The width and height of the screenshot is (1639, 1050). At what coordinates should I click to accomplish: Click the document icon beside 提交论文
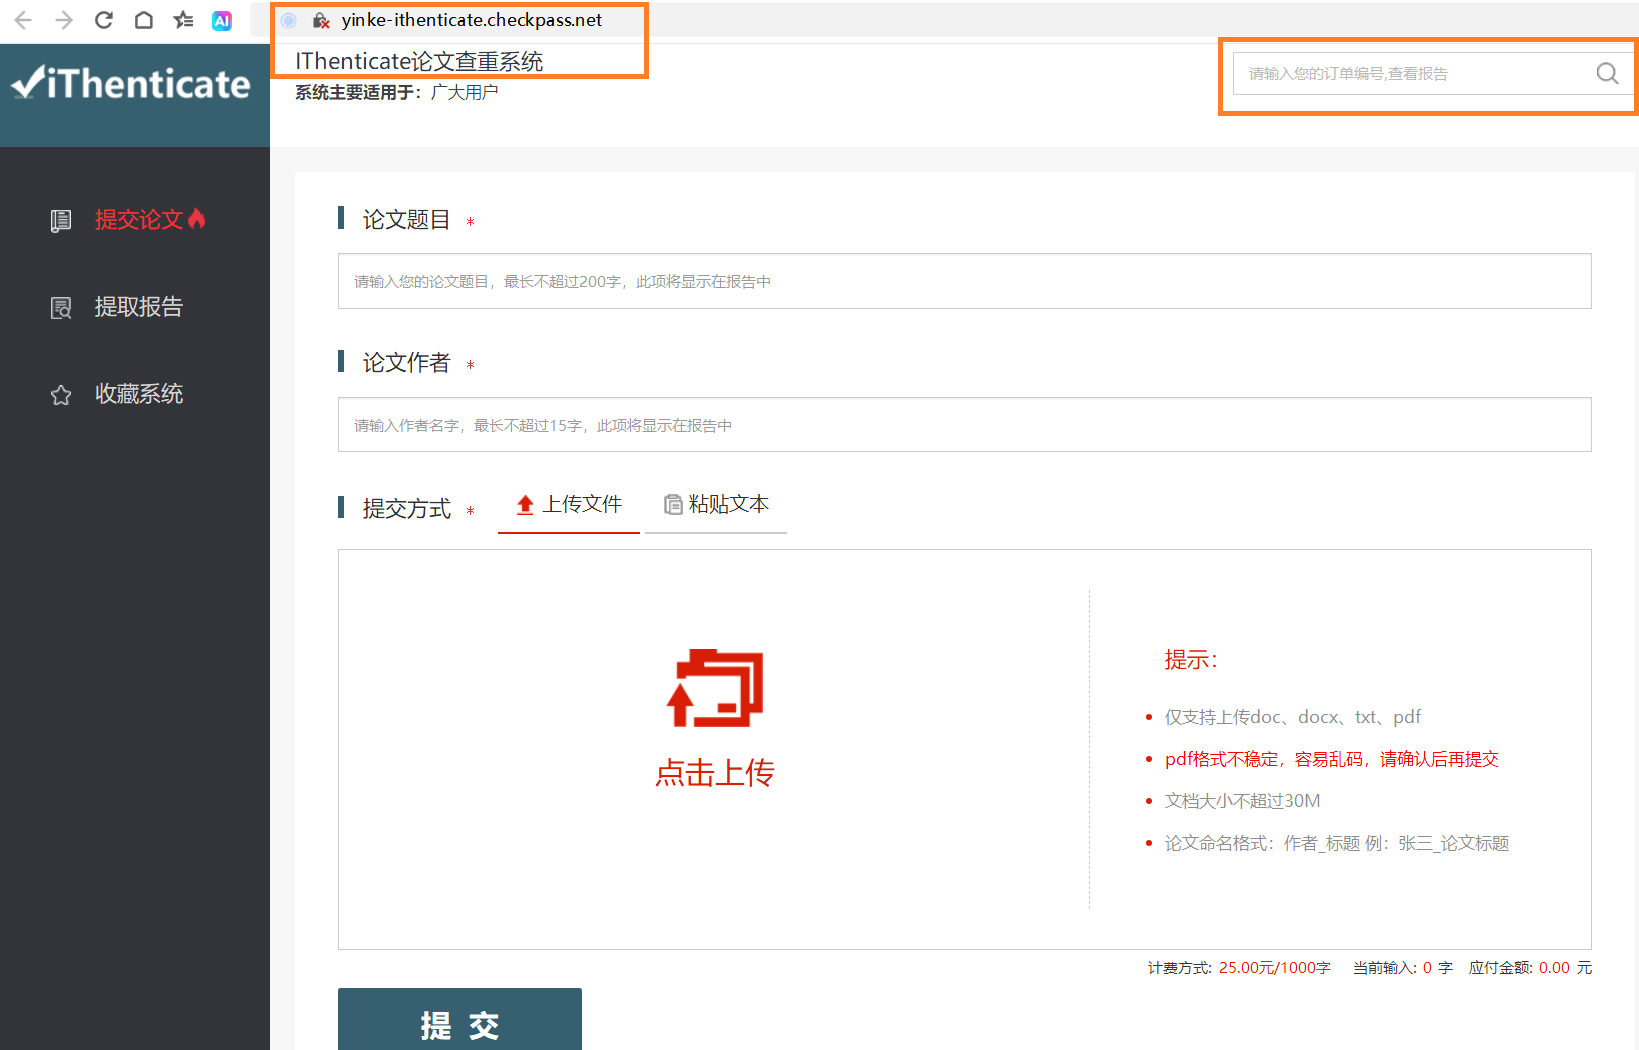coord(61,220)
